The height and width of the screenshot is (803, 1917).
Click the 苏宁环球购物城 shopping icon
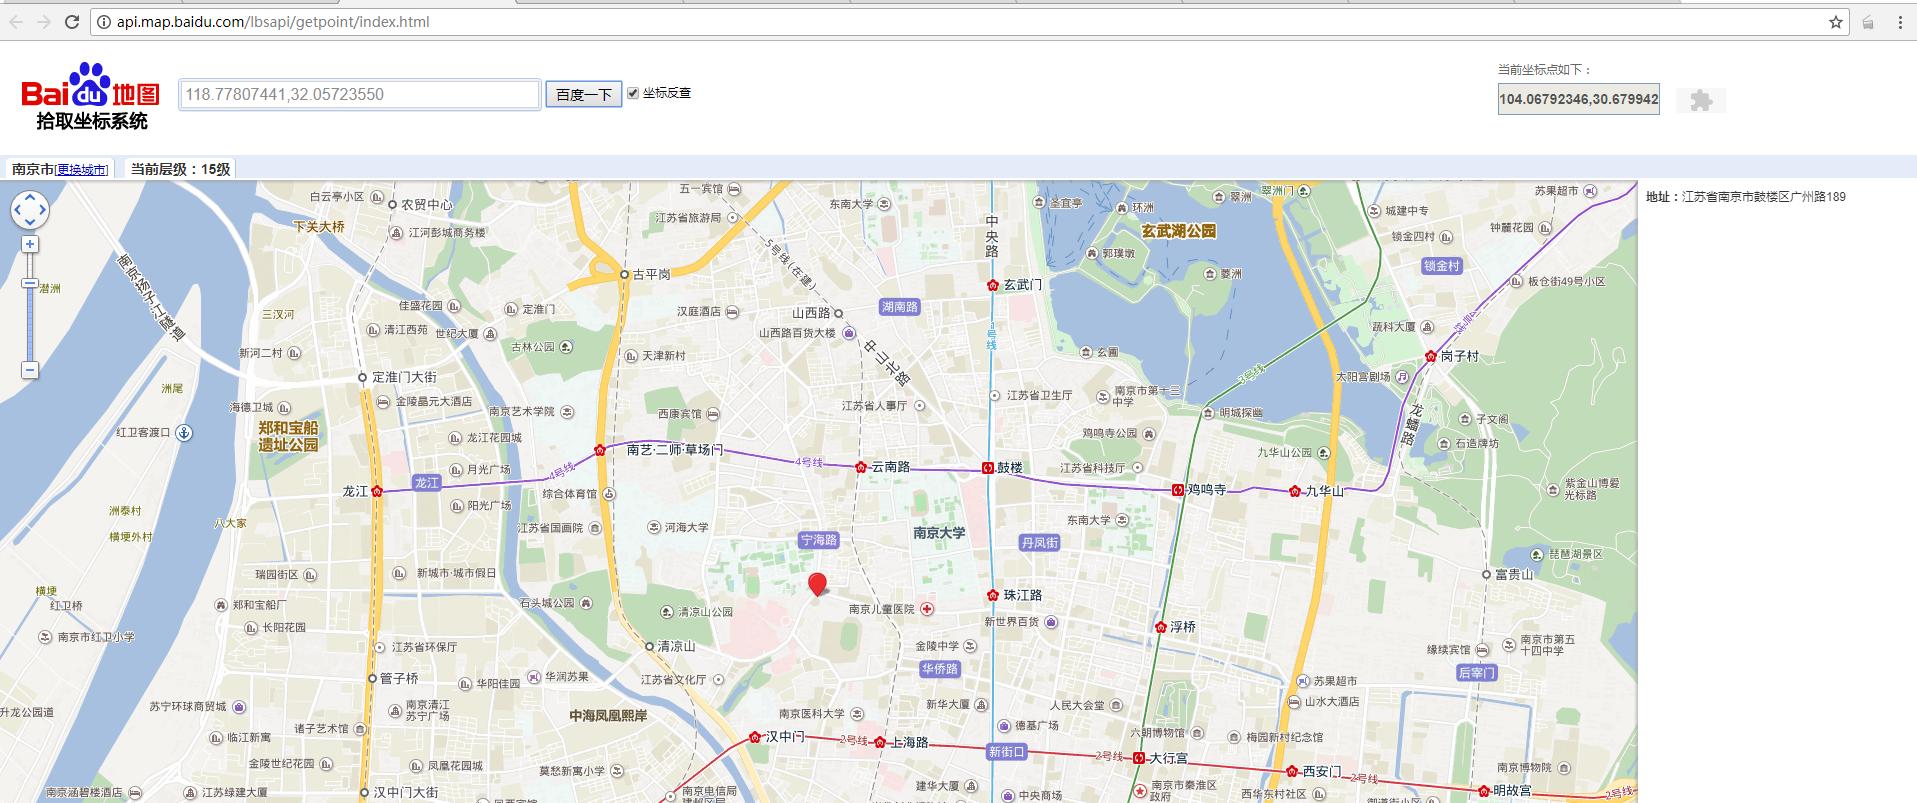[x=239, y=707]
